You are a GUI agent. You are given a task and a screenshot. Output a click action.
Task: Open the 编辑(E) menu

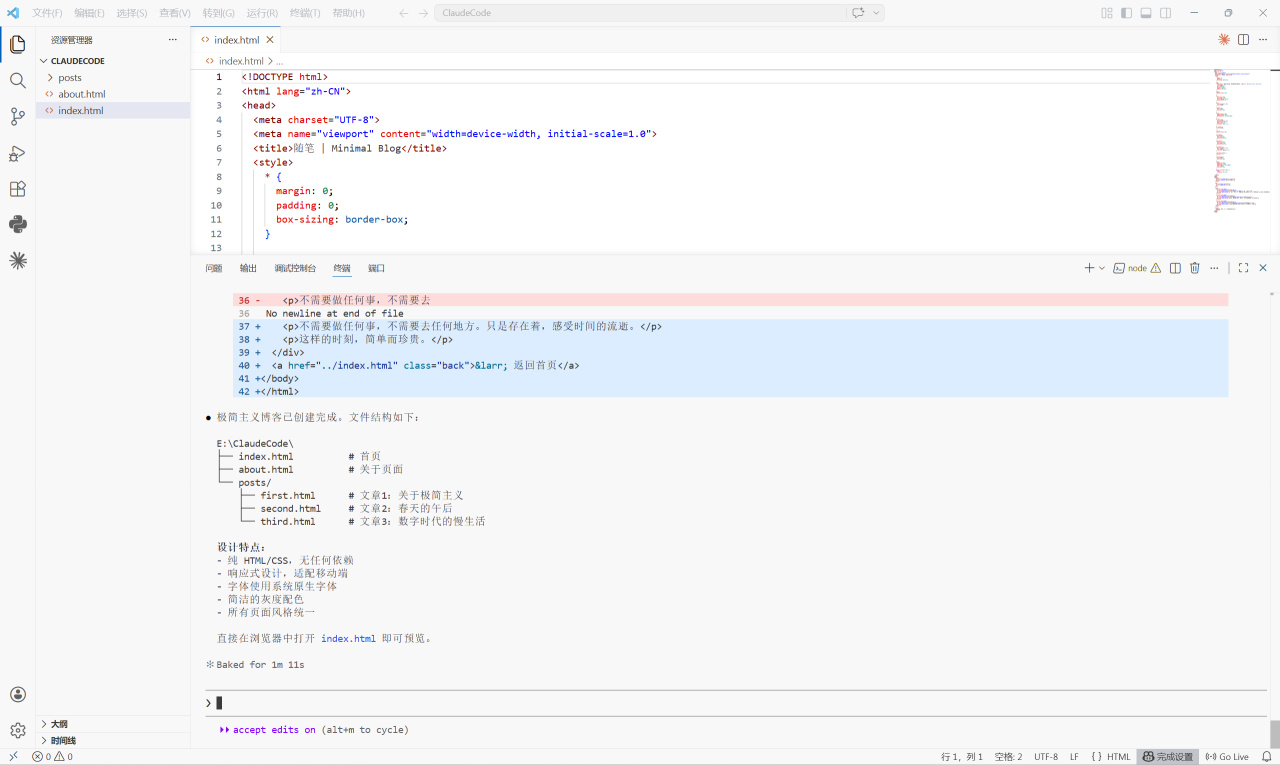pyautogui.click(x=89, y=13)
